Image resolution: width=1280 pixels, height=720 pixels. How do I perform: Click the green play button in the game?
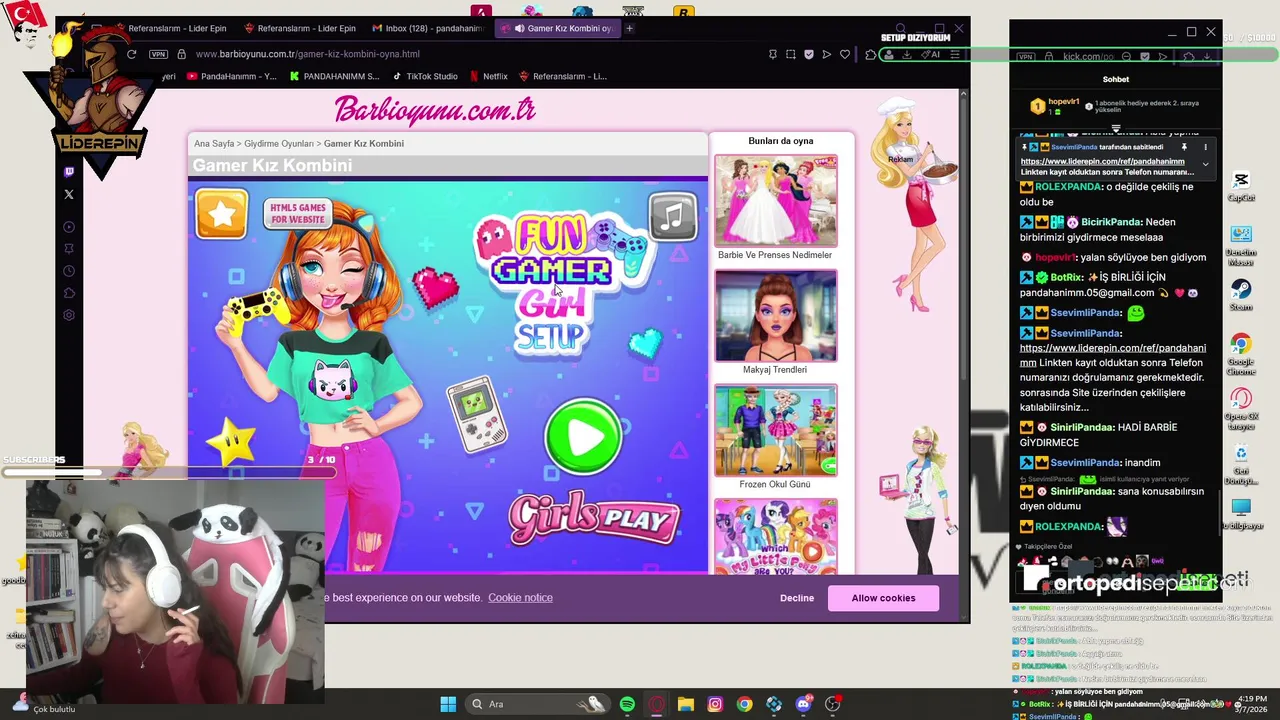click(x=584, y=437)
